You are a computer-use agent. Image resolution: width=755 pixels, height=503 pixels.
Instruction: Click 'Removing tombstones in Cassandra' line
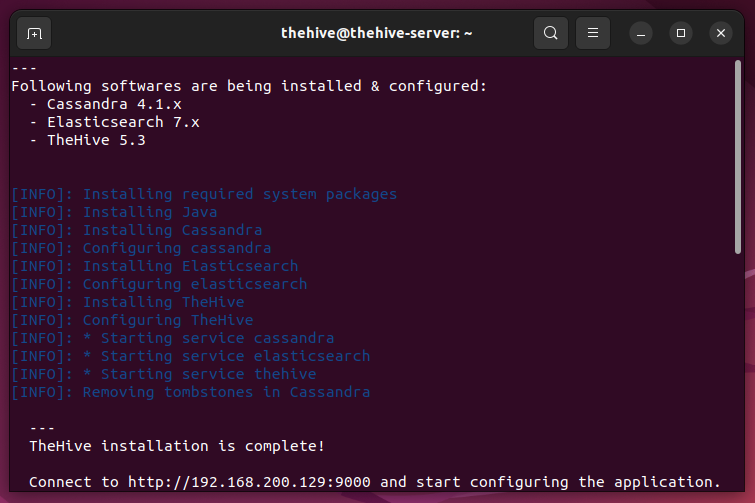pyautogui.click(x=191, y=392)
